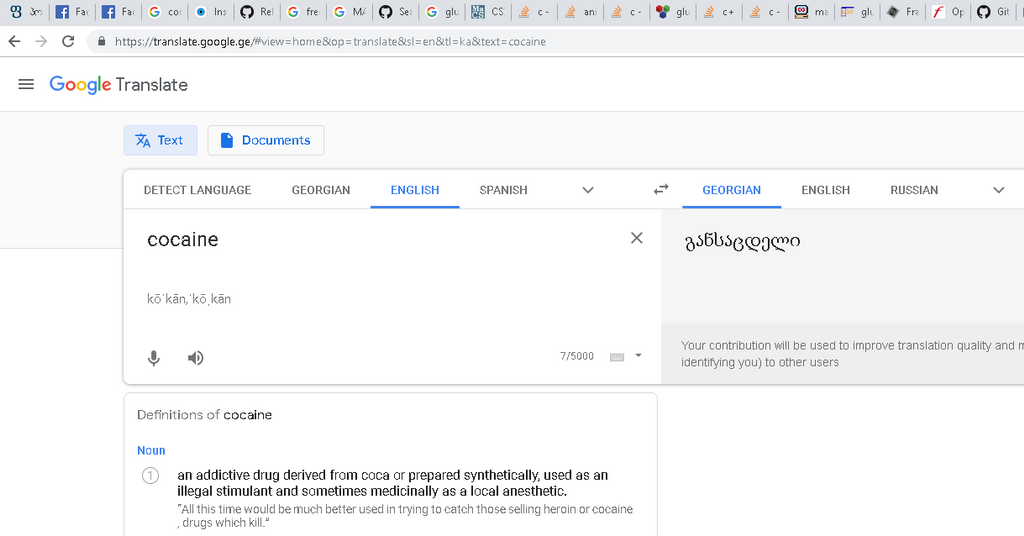The height and width of the screenshot is (536, 1024).
Task: Swap source and target languages
Action: point(661,189)
